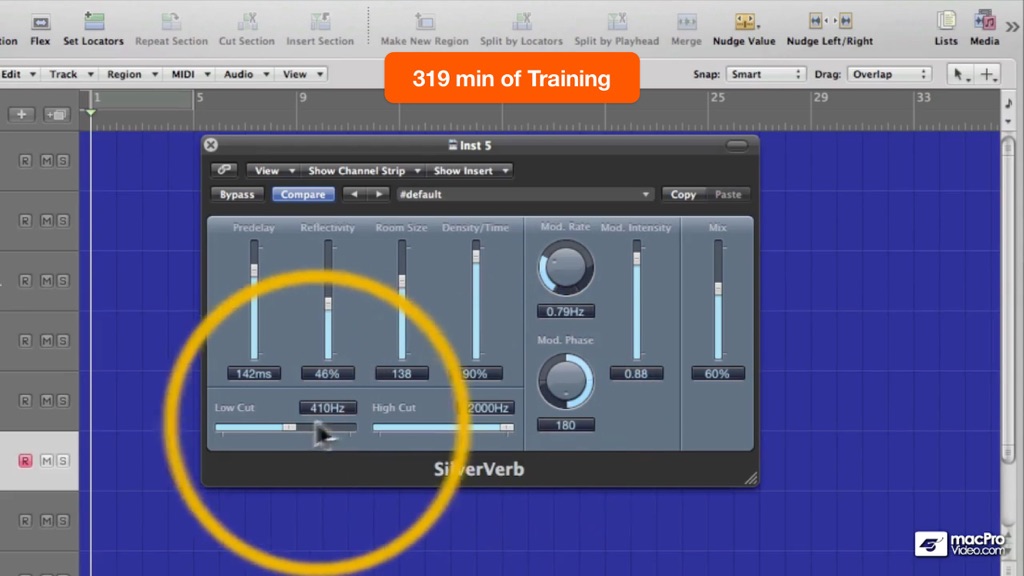Click the Paste settings button
The image size is (1024, 576).
pyautogui.click(x=728, y=194)
